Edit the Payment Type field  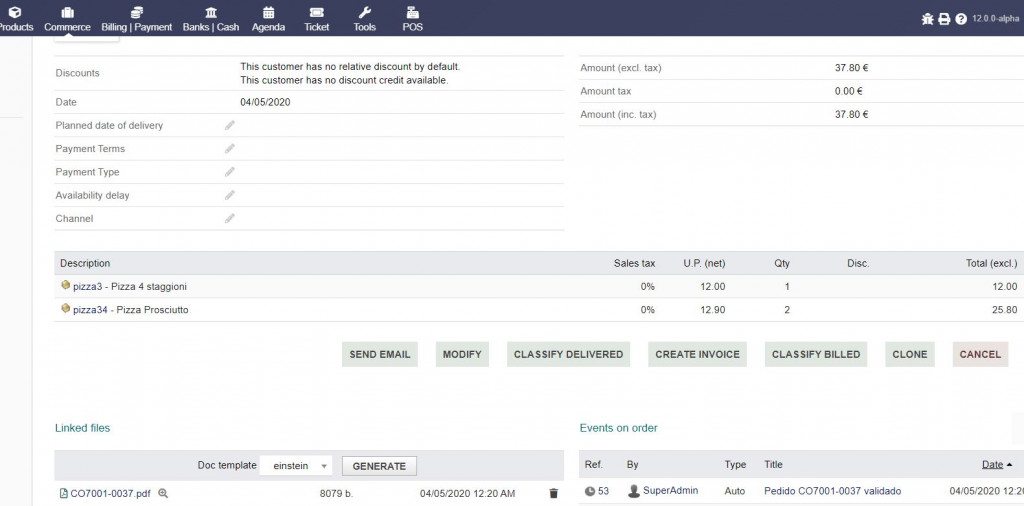coord(230,172)
